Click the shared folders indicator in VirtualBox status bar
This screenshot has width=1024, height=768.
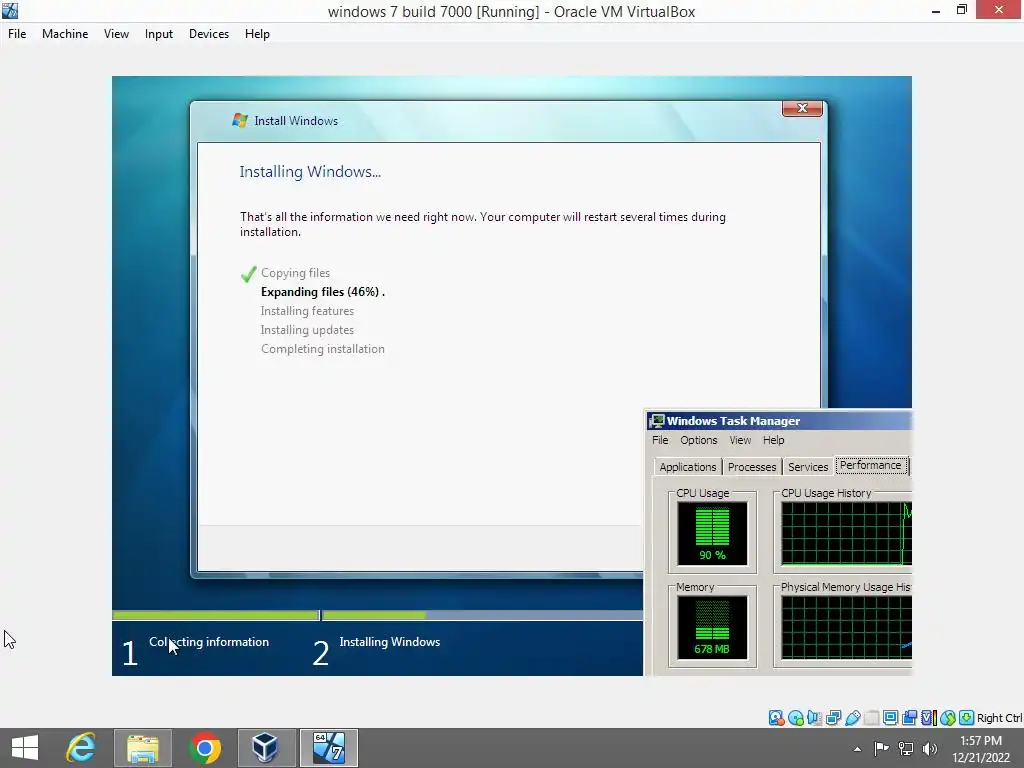tap(871, 718)
